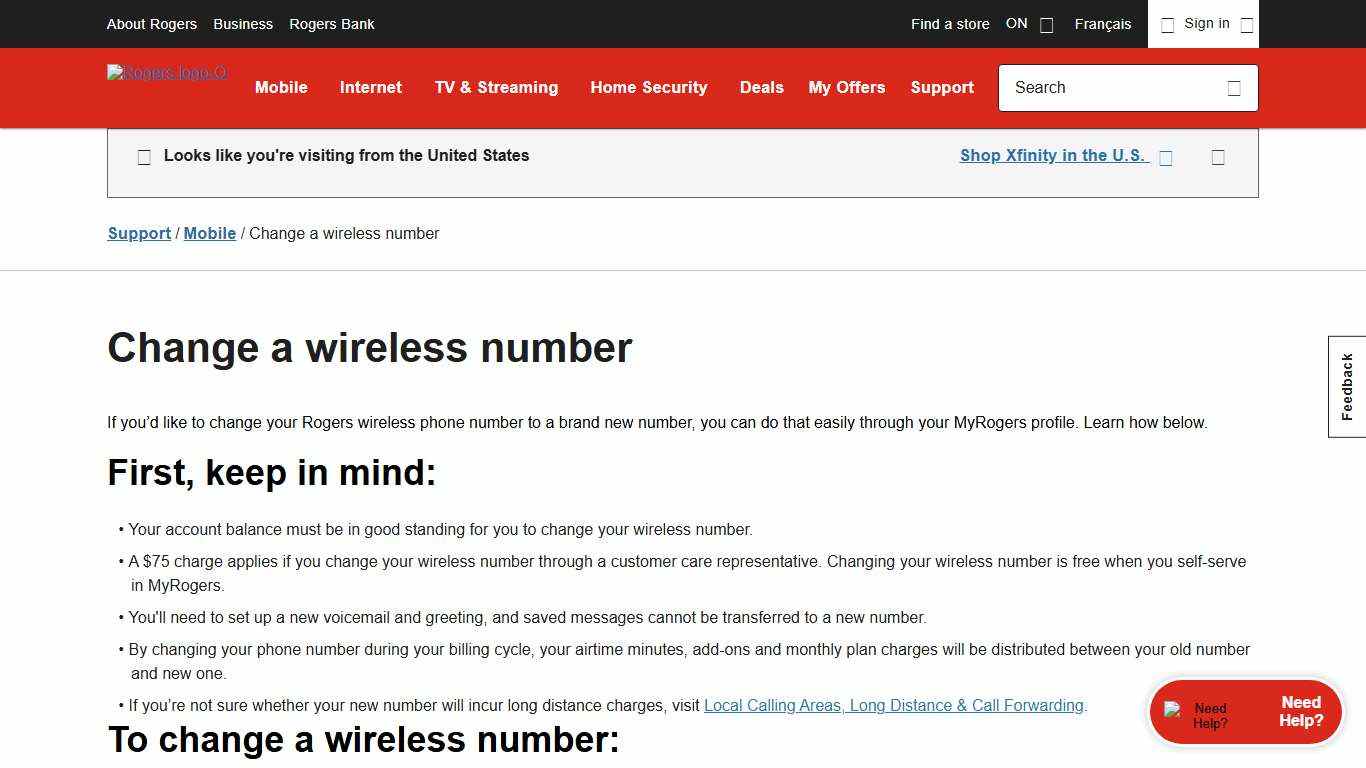Screen dimensions: 1366x768
Task: Open the Support menu item
Action: point(942,88)
